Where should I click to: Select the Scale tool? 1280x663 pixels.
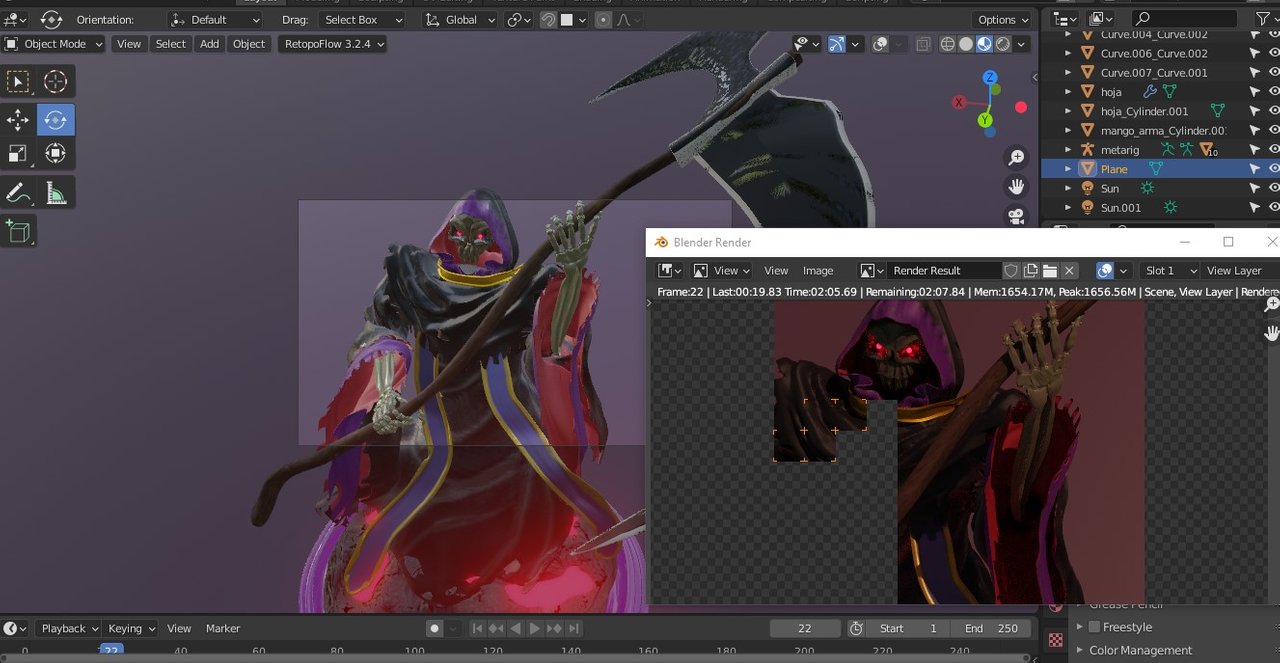click(x=18, y=153)
